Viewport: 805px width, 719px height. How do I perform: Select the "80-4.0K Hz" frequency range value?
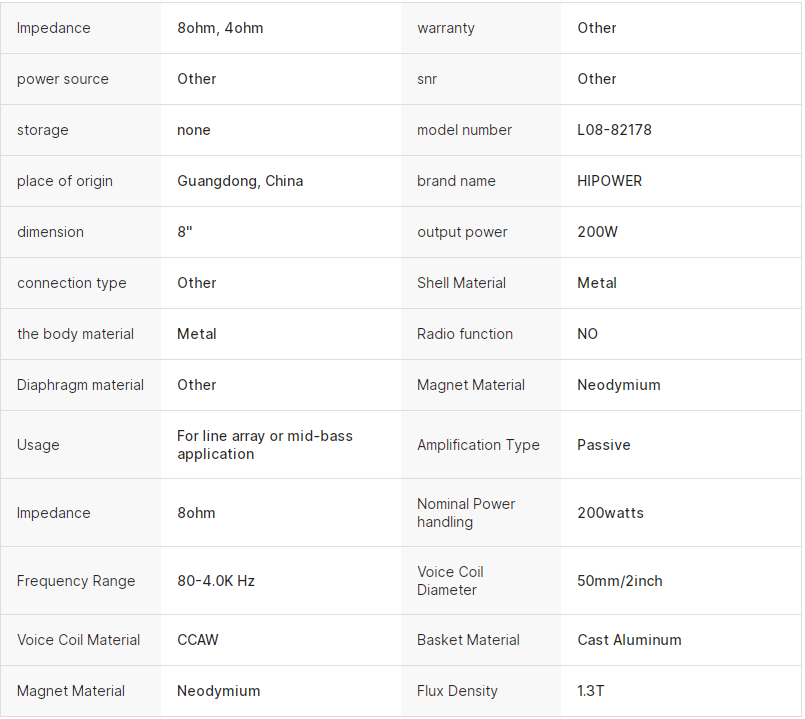[216, 581]
